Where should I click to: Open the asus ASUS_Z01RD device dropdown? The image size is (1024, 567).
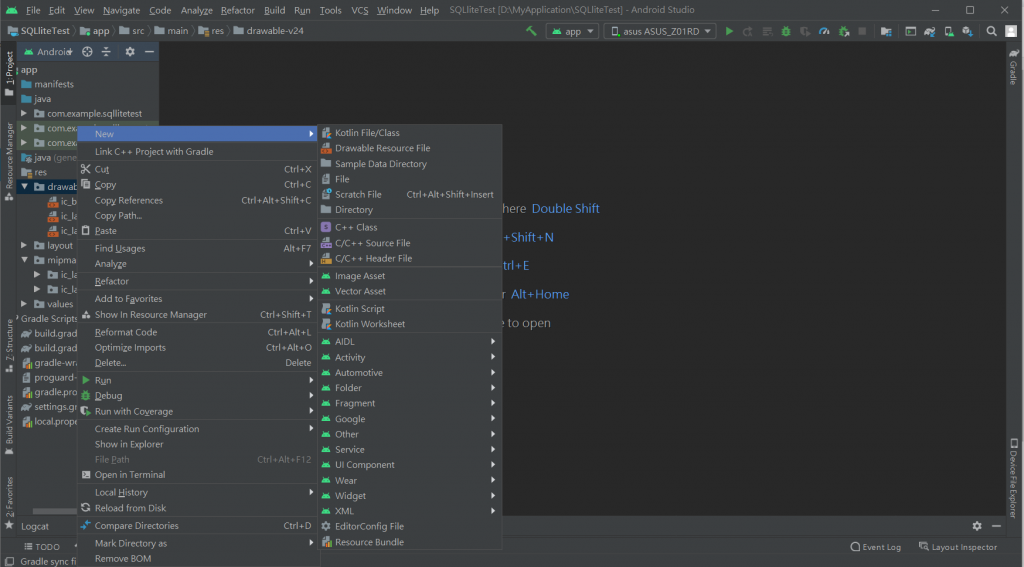[x=660, y=31]
